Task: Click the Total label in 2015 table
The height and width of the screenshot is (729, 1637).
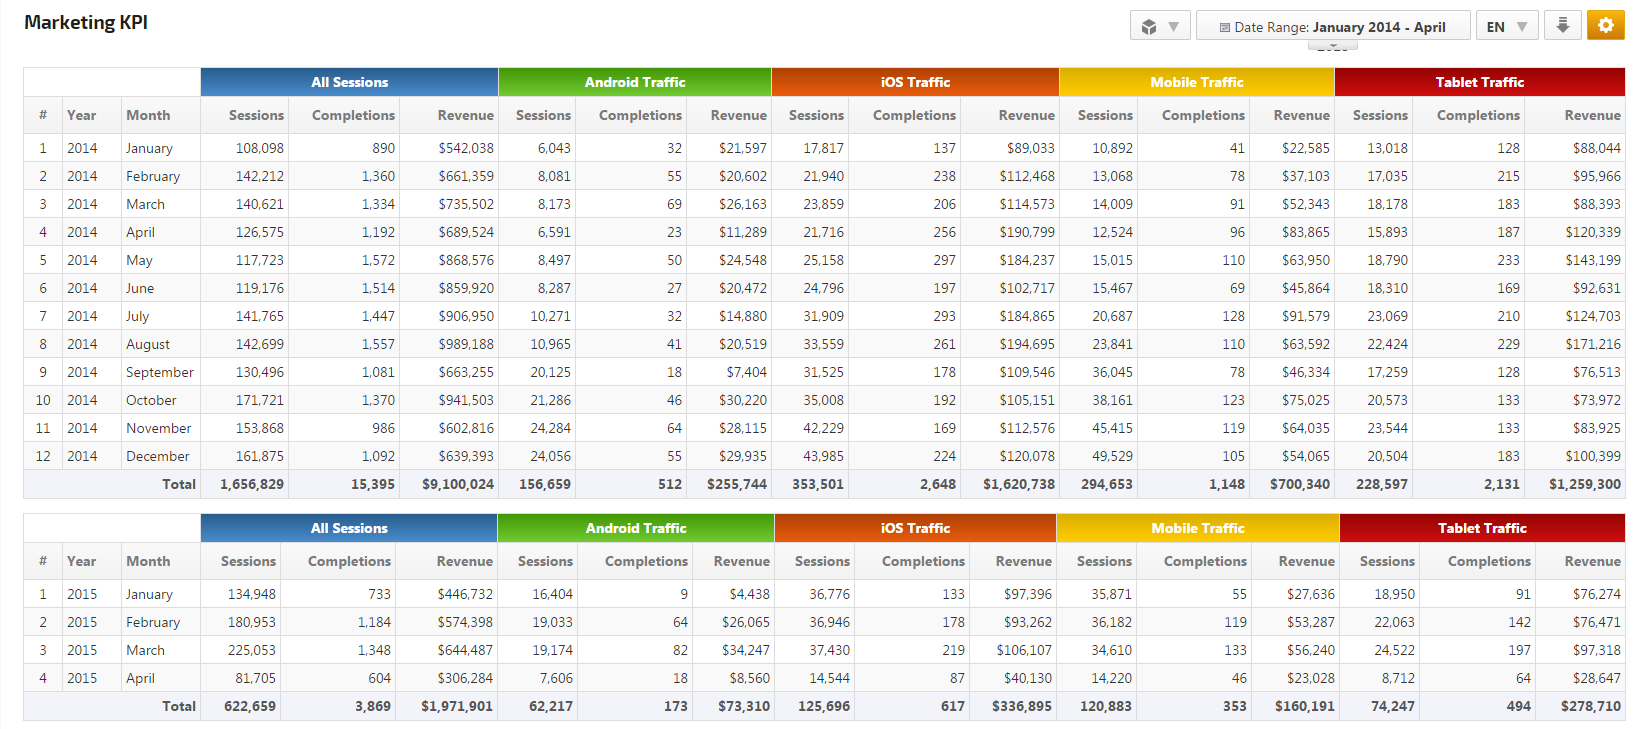Action: click(x=179, y=706)
